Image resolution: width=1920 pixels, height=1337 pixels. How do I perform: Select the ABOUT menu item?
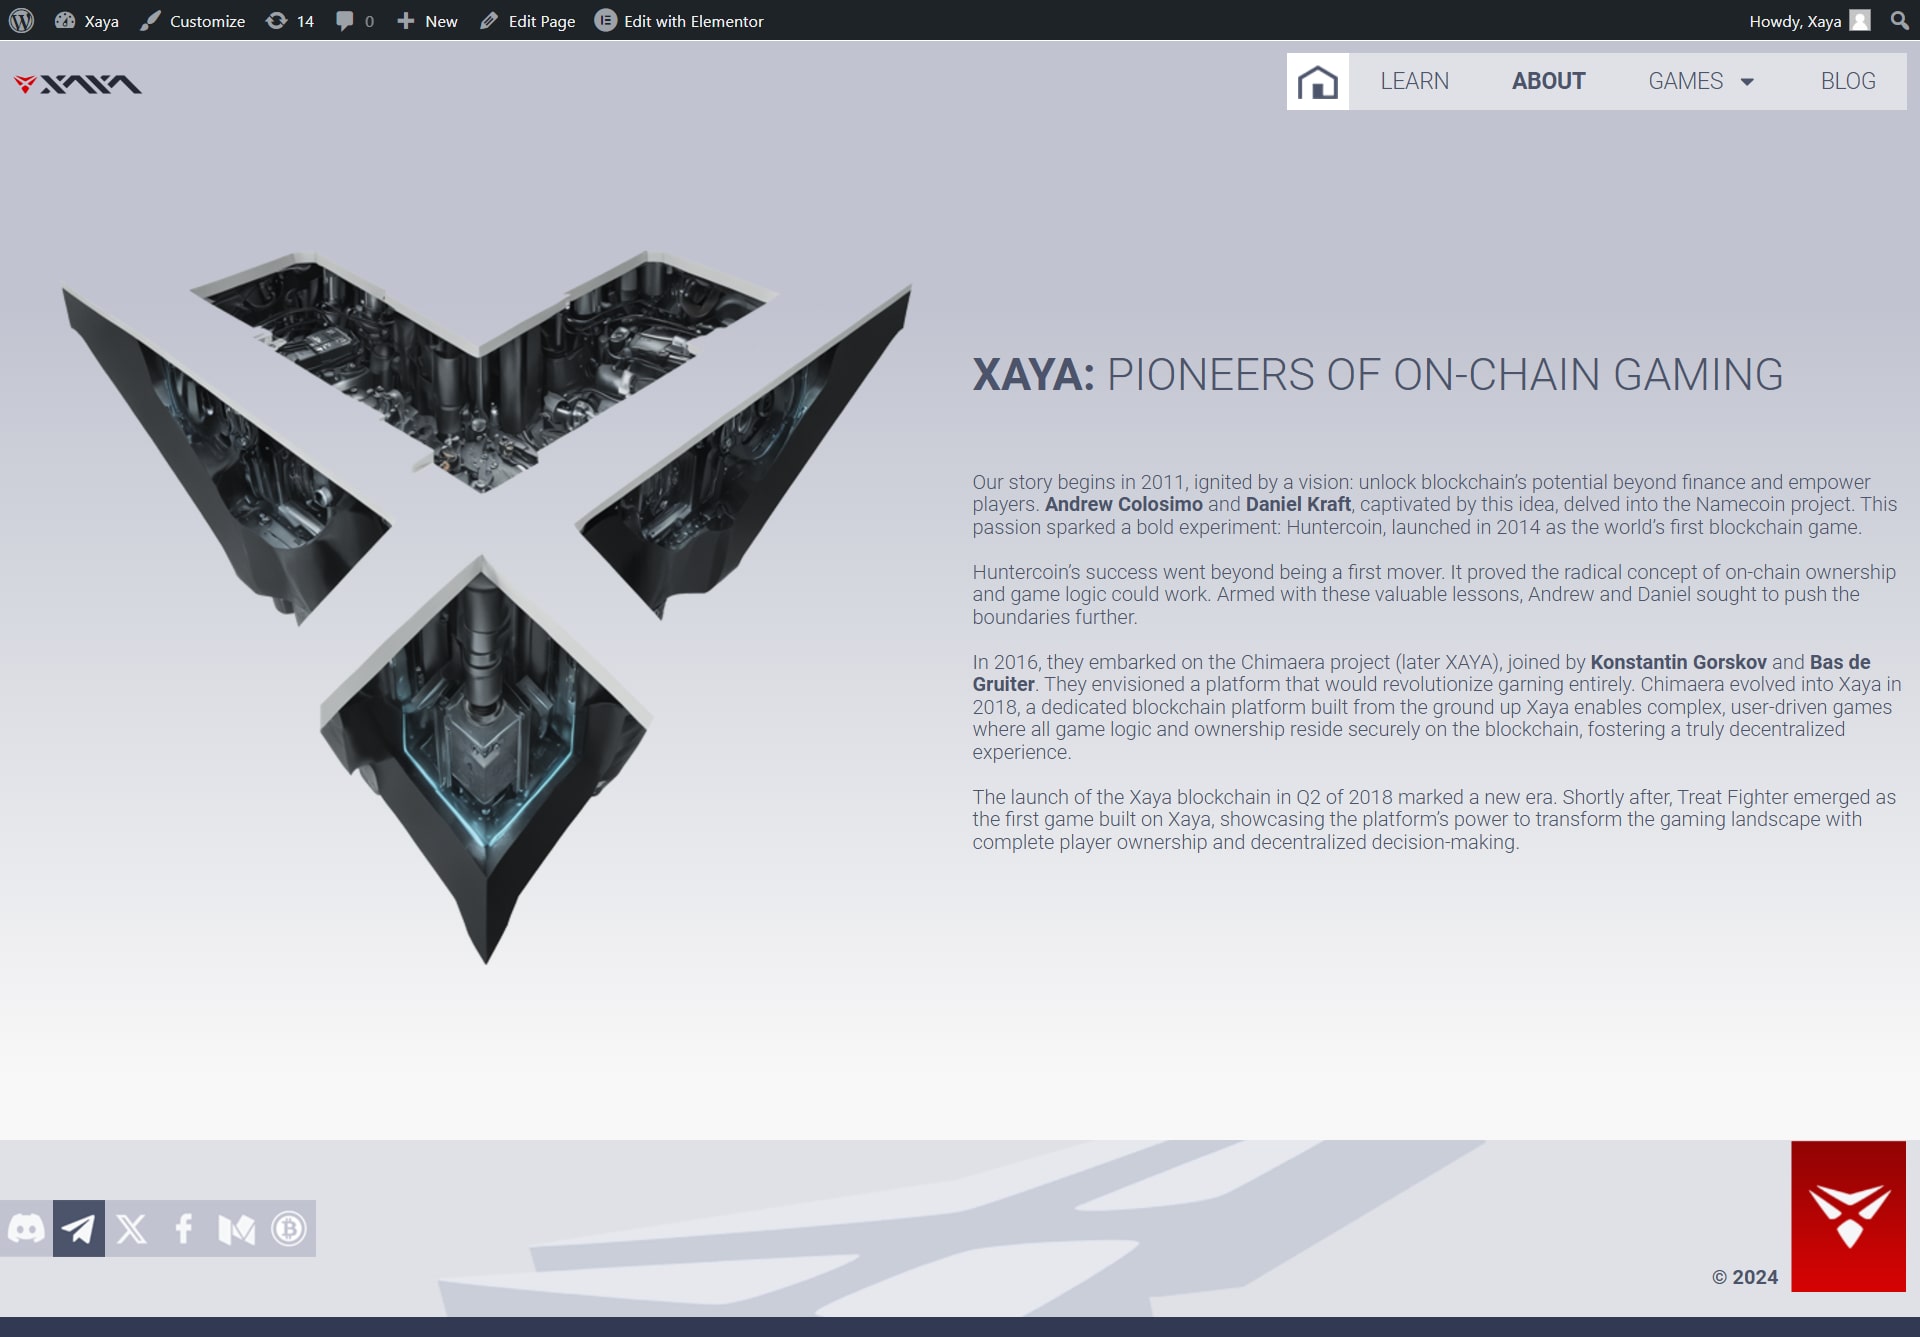pos(1548,81)
